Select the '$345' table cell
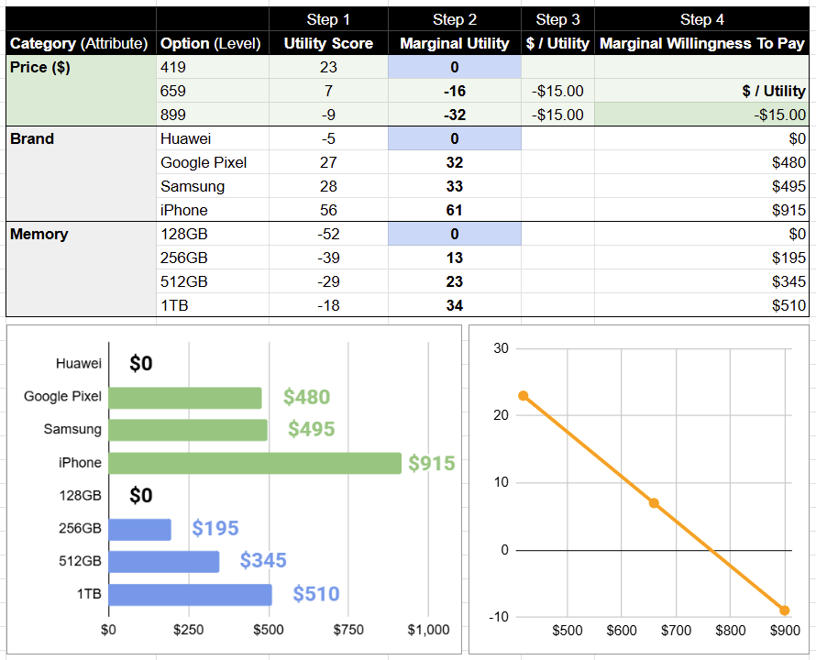Screen dimensions: 816x660 coord(702,282)
